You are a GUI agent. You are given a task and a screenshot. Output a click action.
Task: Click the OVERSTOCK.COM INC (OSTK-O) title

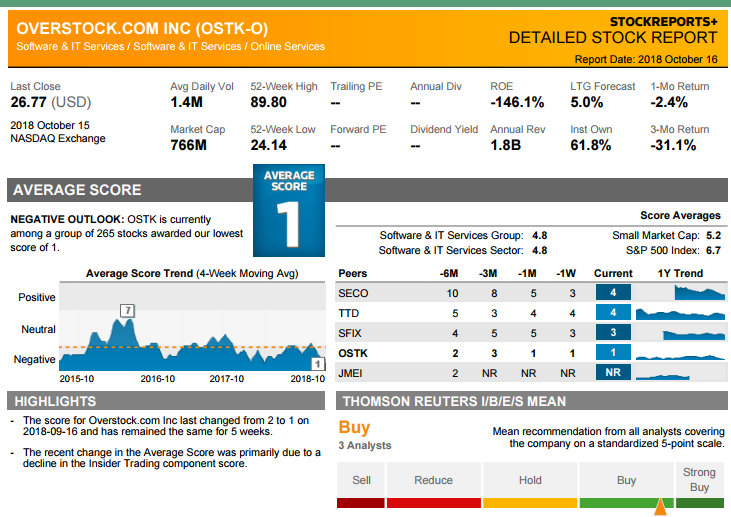click(142, 28)
